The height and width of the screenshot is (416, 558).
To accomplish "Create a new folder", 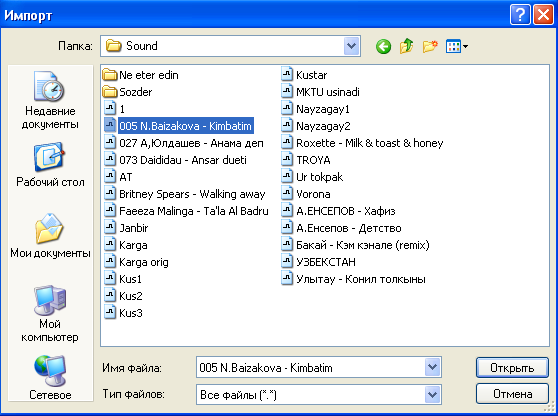I will 430,46.
